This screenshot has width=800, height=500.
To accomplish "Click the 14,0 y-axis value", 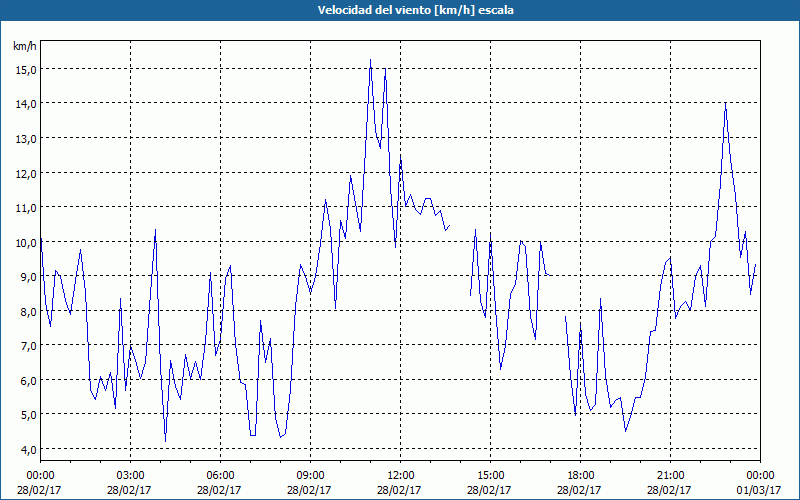I will point(26,104).
